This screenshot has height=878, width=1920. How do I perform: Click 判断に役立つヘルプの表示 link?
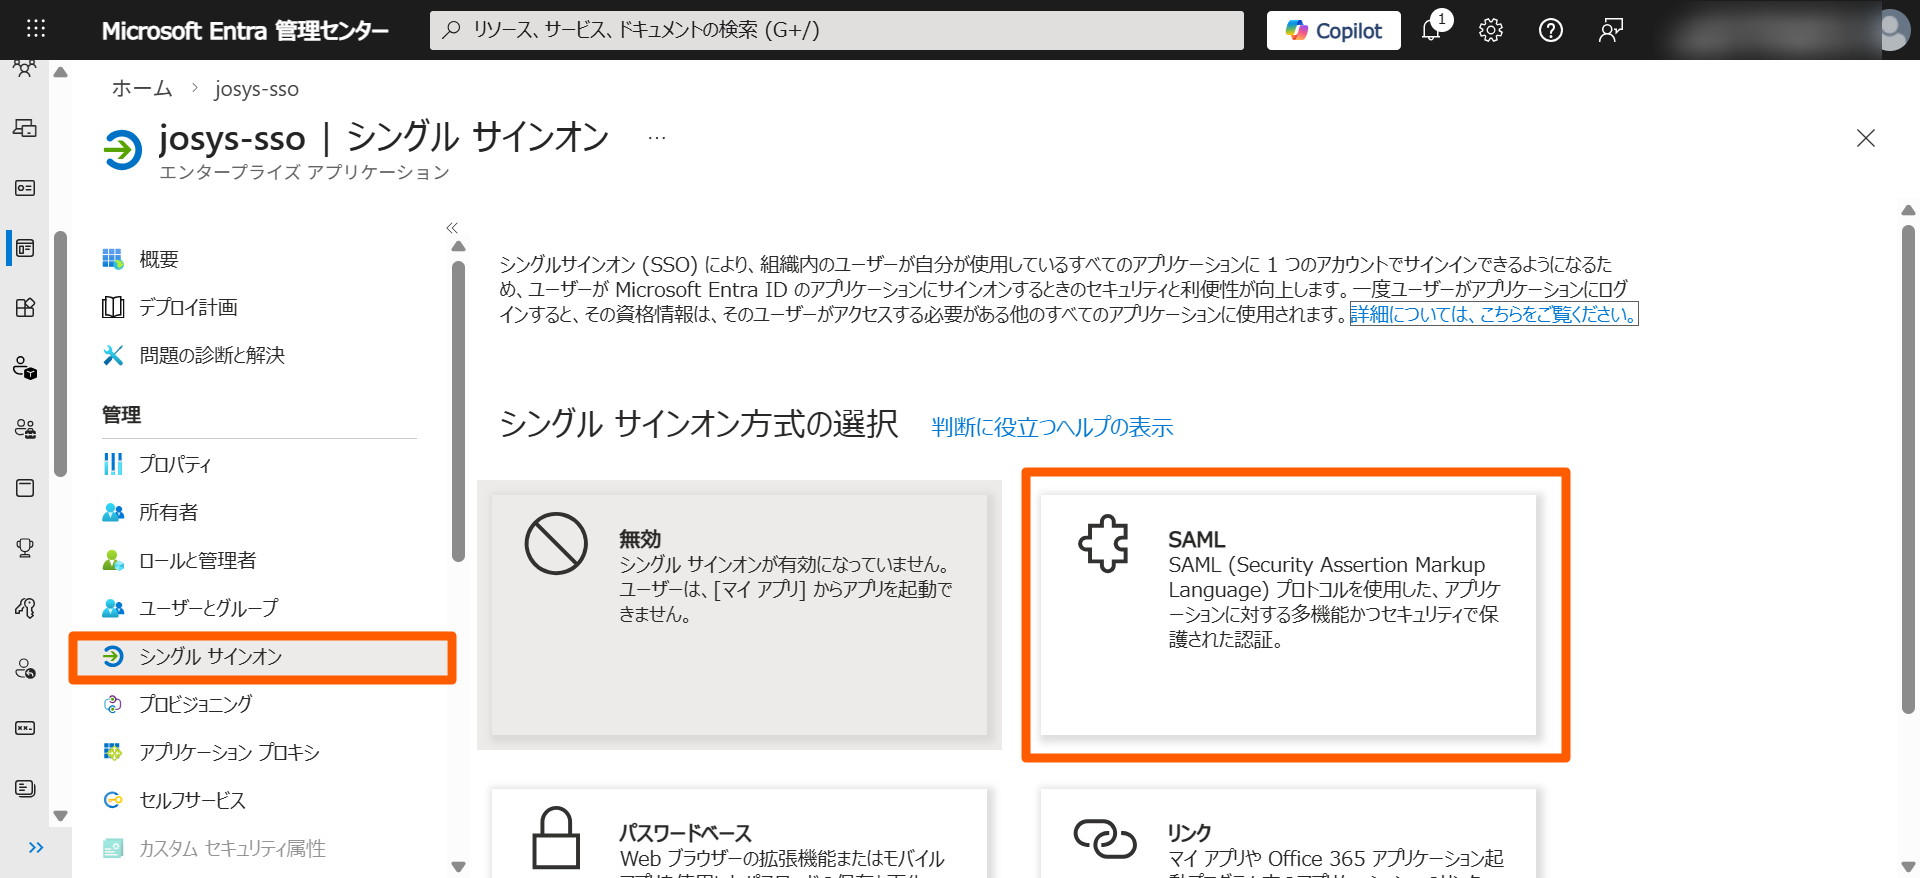(x=1051, y=427)
